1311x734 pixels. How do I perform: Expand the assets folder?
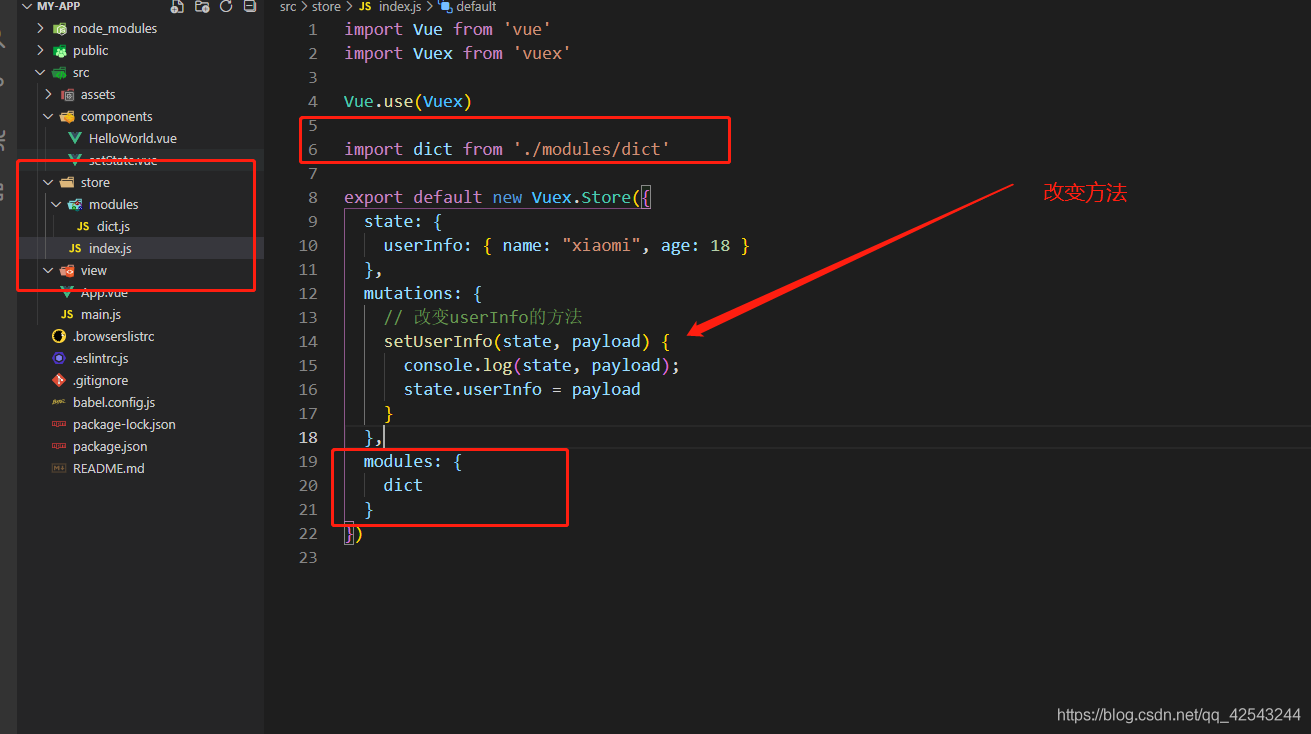(x=49, y=94)
